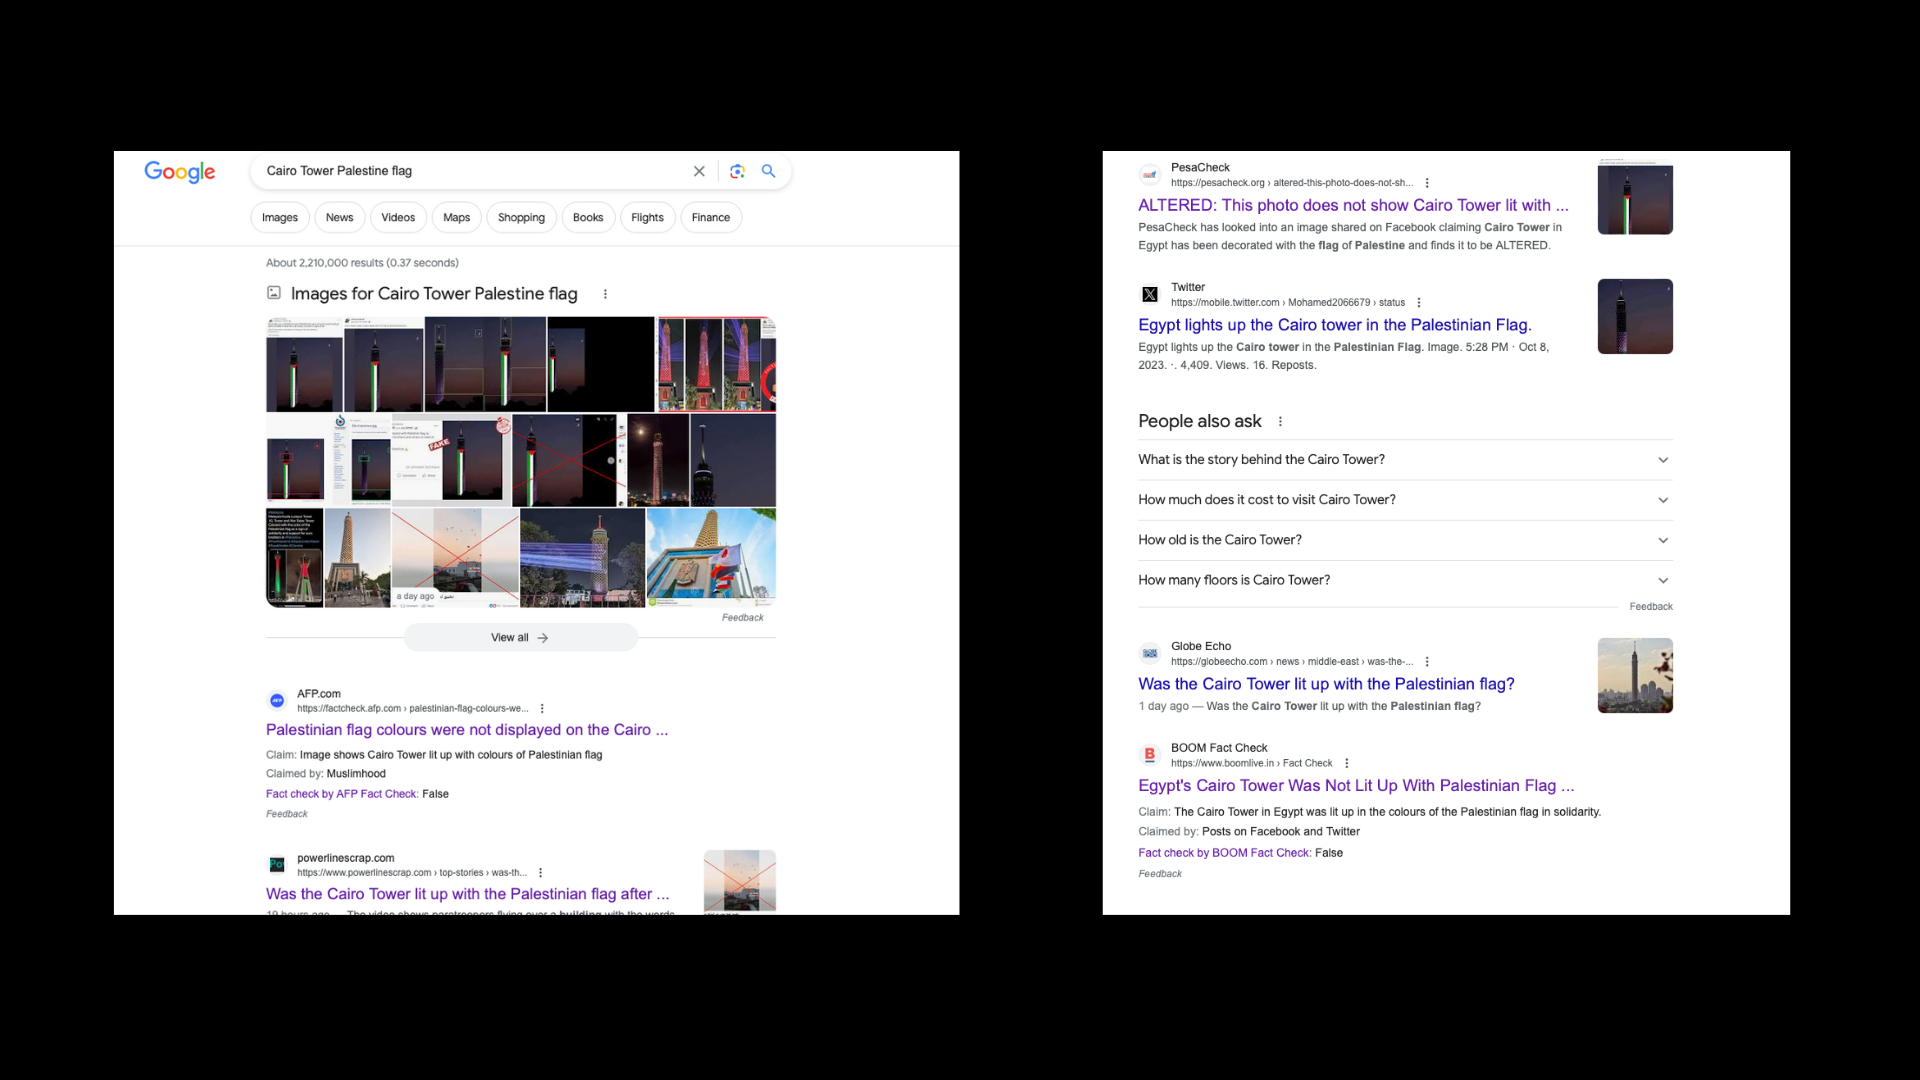Click Feedback under People also ask
Viewport: 1920px width, 1080px height.
1651,606
